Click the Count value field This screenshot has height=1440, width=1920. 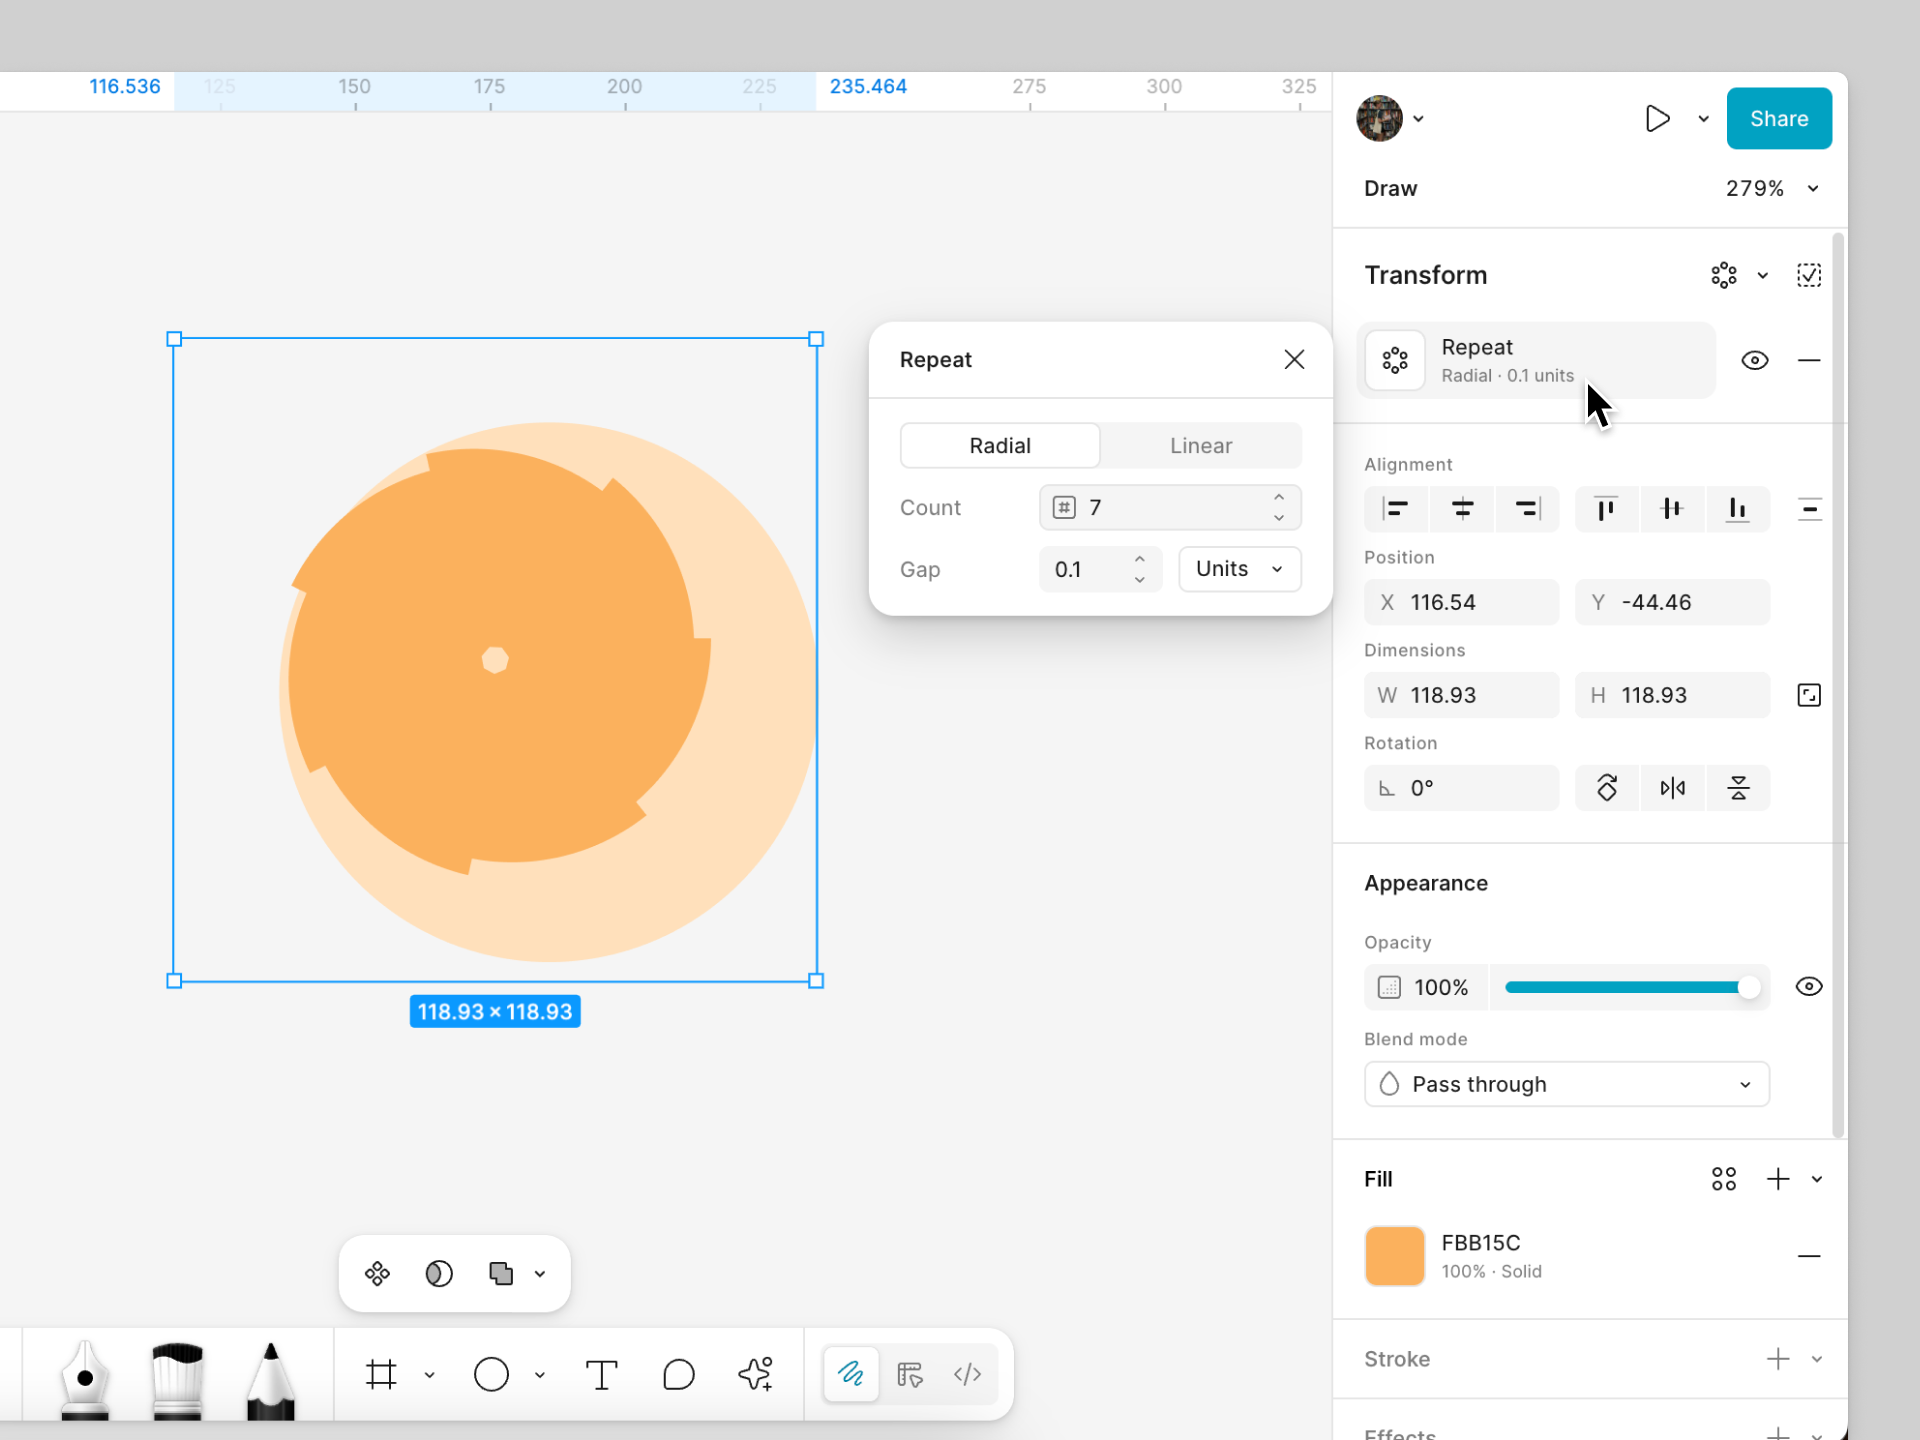point(1170,507)
